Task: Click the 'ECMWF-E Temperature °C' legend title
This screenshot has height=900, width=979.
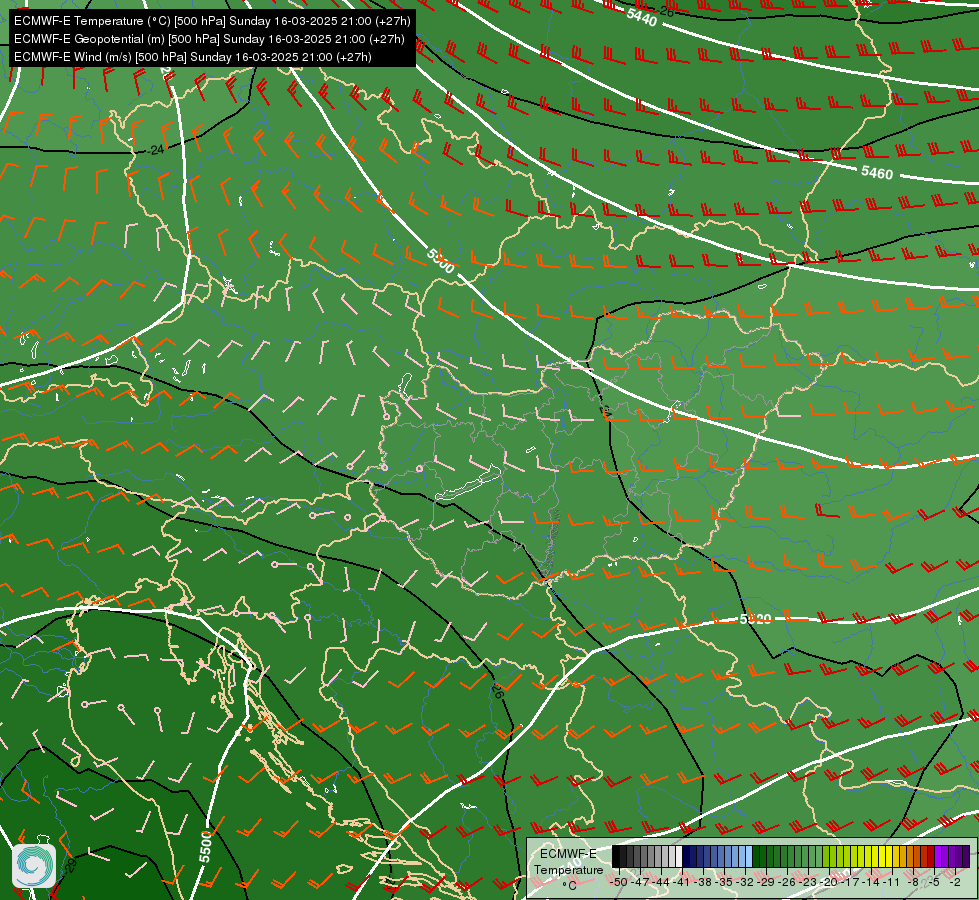Action: 568,869
